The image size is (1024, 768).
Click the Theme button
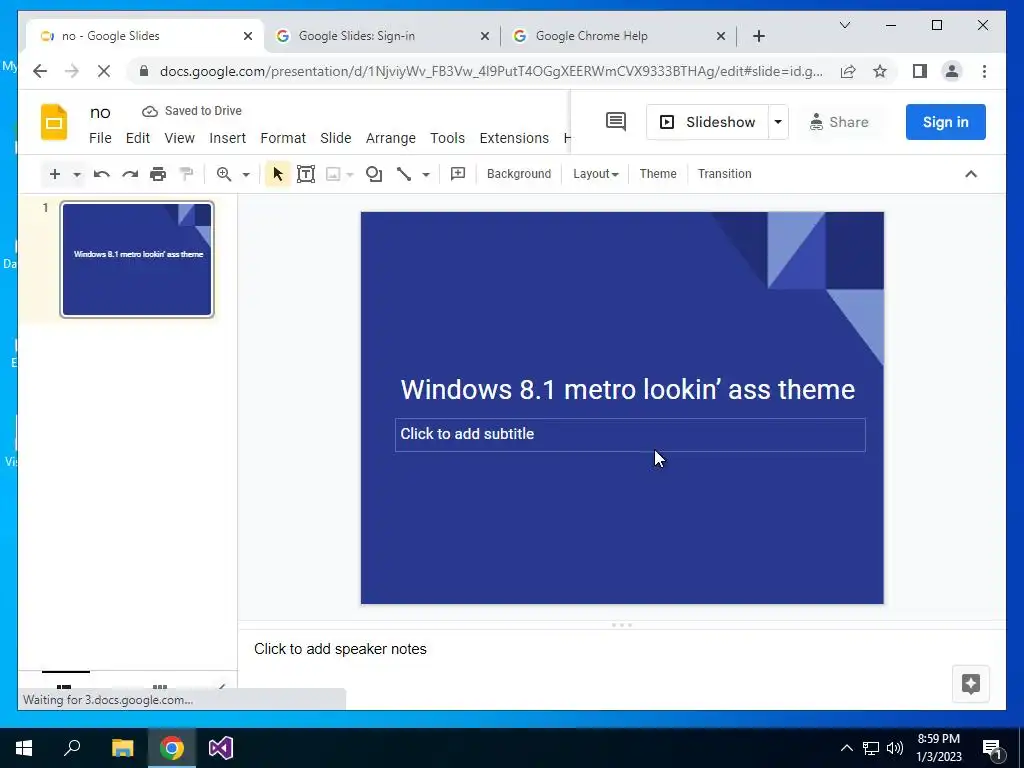click(x=658, y=174)
